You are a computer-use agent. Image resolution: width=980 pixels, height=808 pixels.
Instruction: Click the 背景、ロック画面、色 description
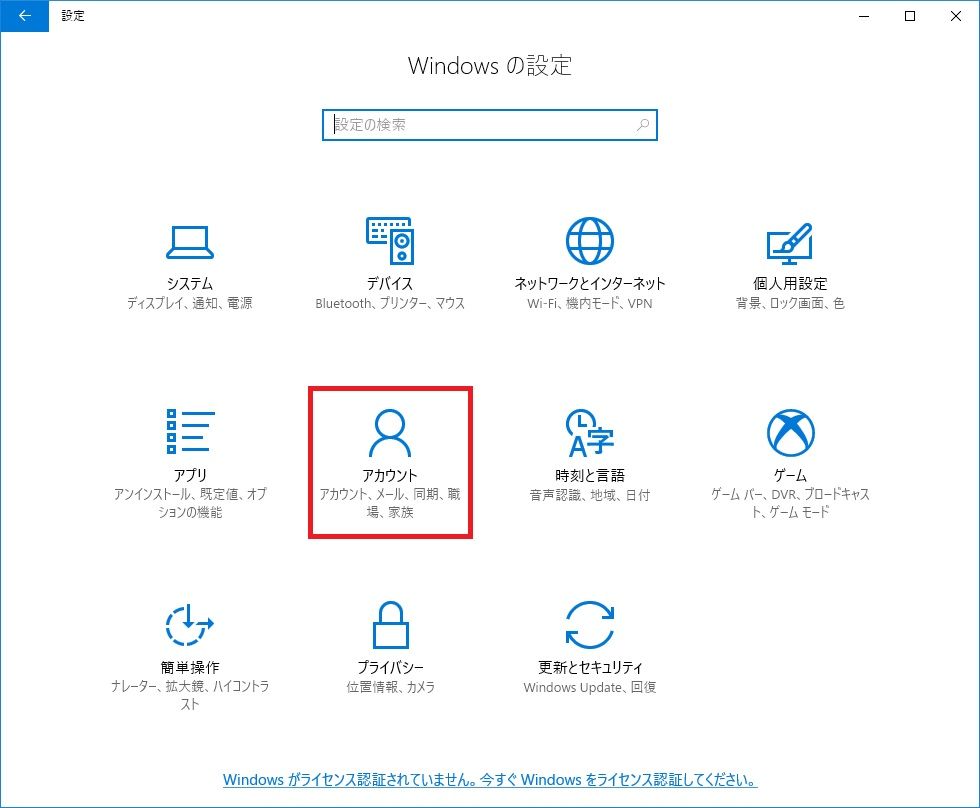coord(790,303)
